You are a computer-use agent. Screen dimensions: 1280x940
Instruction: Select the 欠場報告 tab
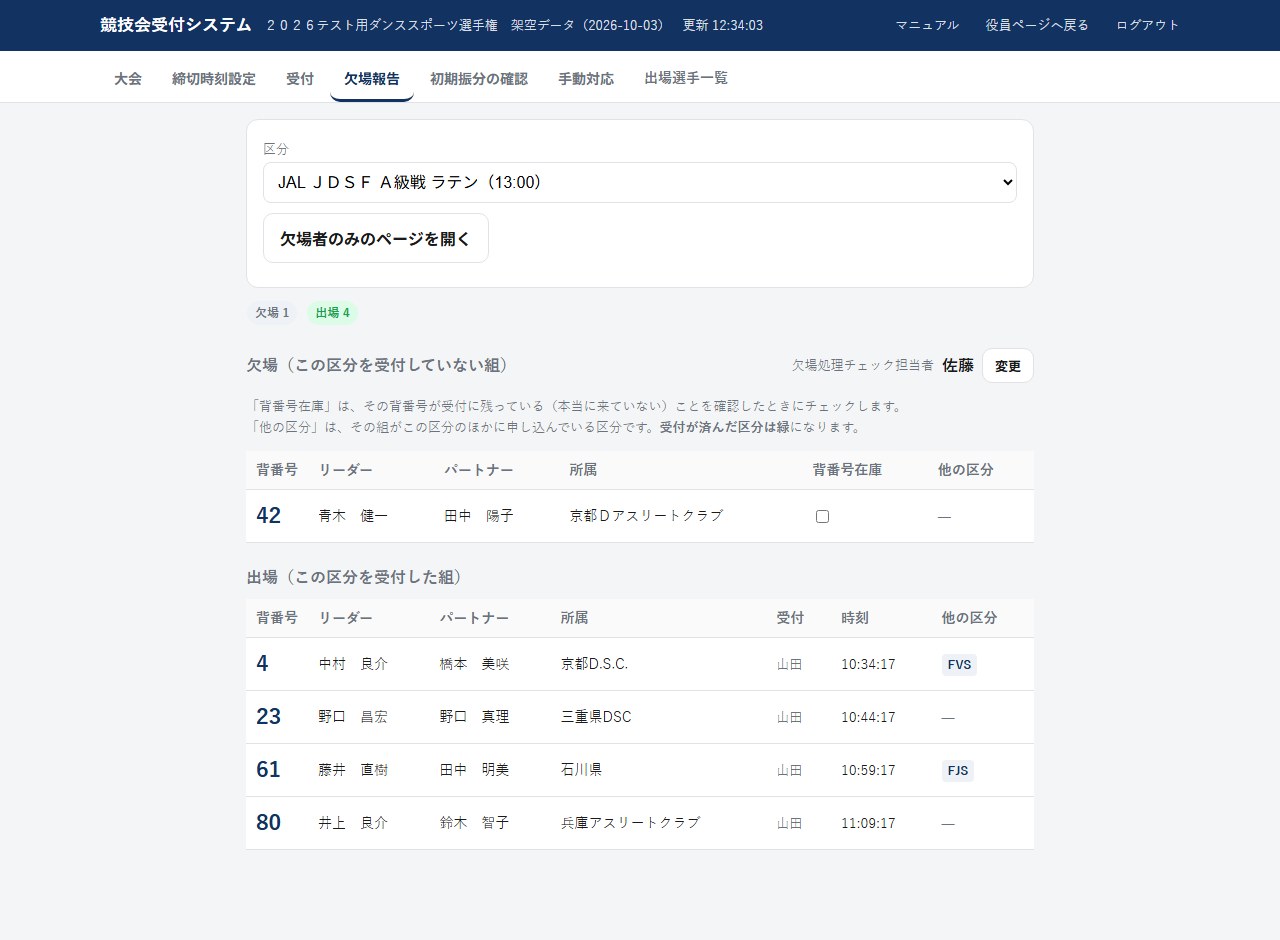[x=372, y=78]
